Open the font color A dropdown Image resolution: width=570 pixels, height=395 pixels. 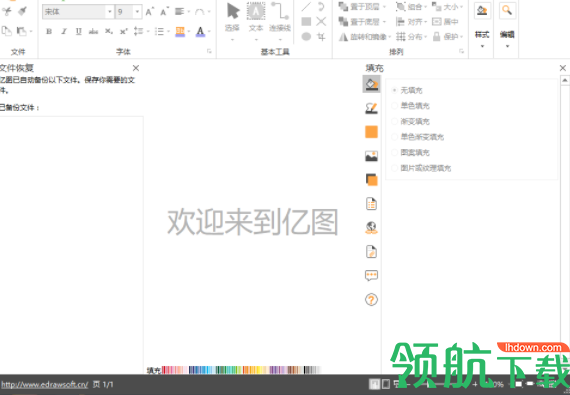click(209, 32)
